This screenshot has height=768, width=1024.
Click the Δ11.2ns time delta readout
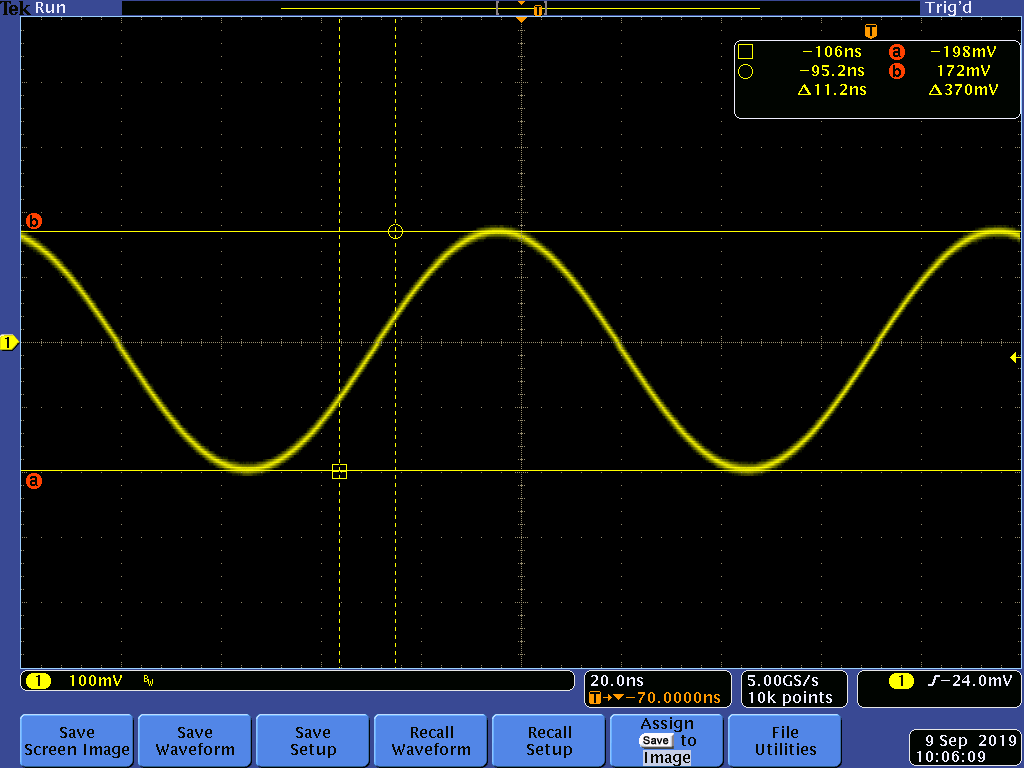[832, 89]
